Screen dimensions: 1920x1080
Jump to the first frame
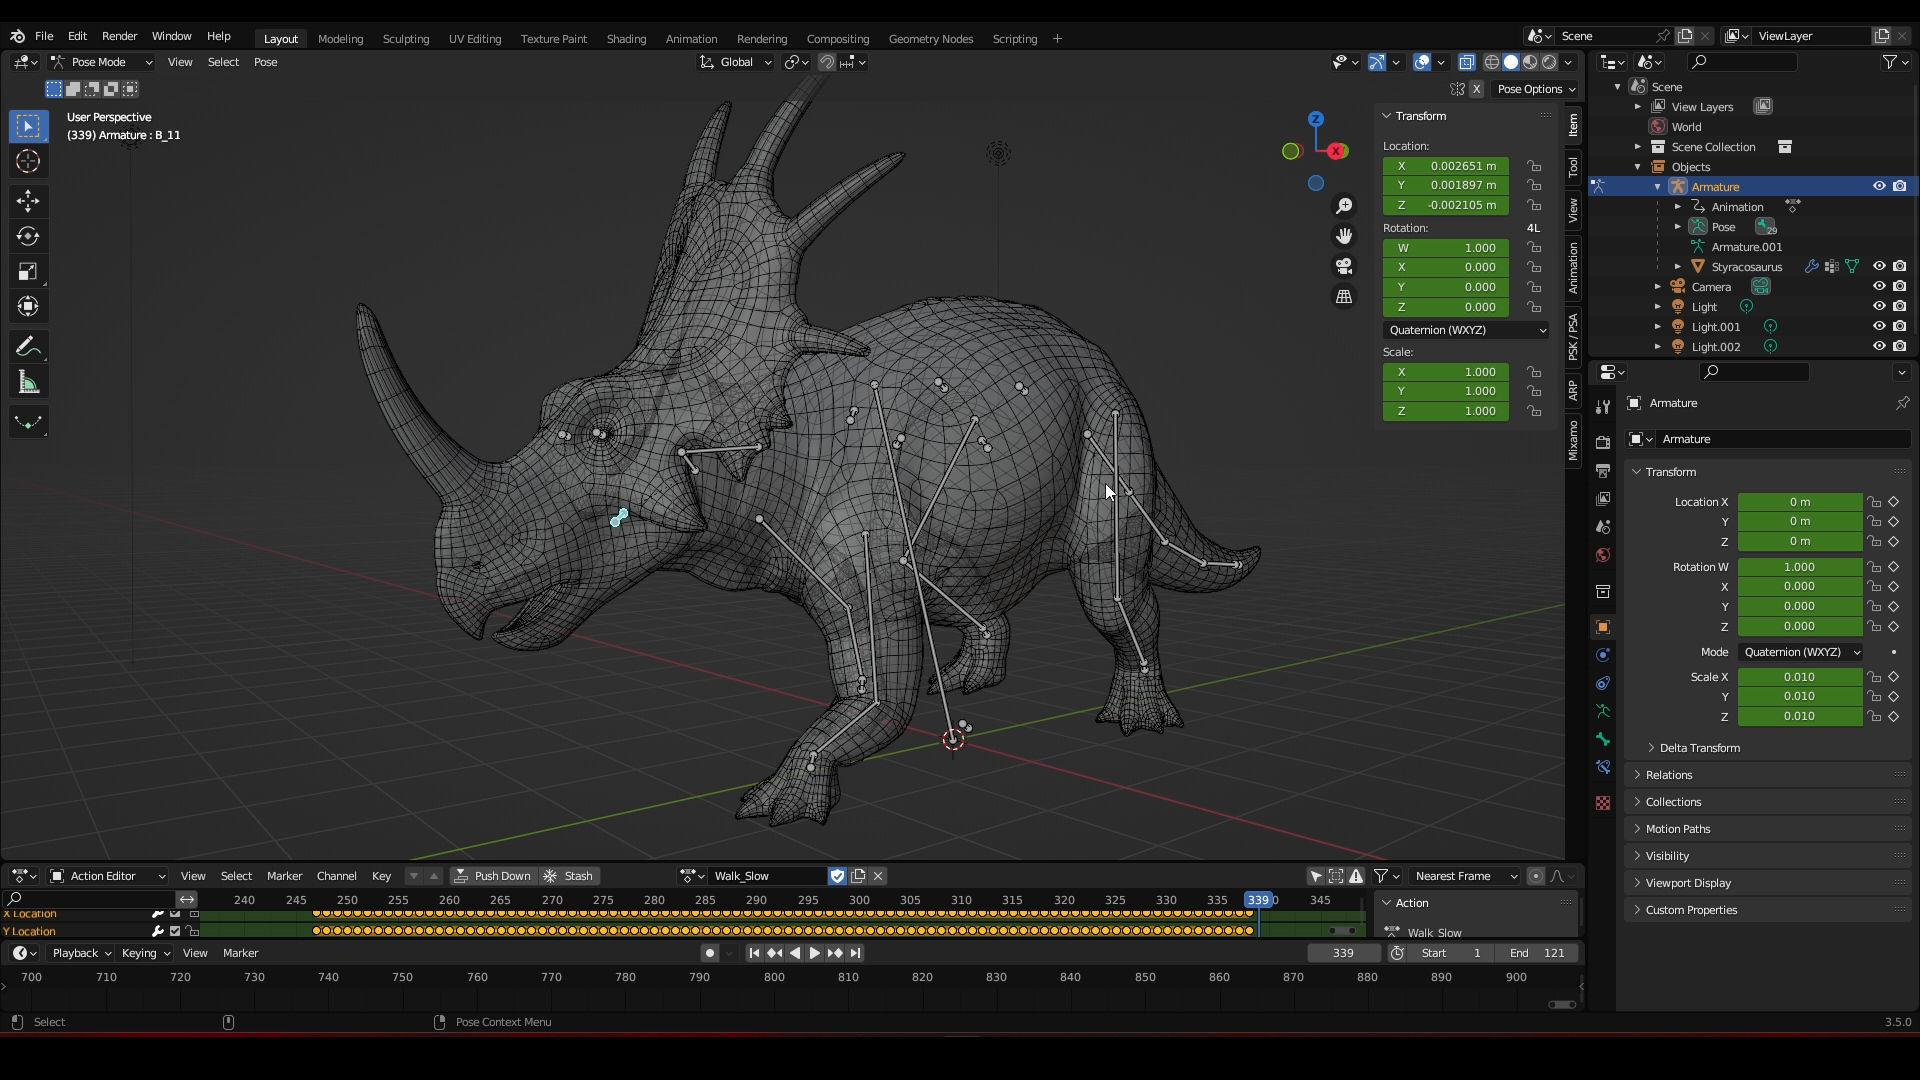coord(754,953)
